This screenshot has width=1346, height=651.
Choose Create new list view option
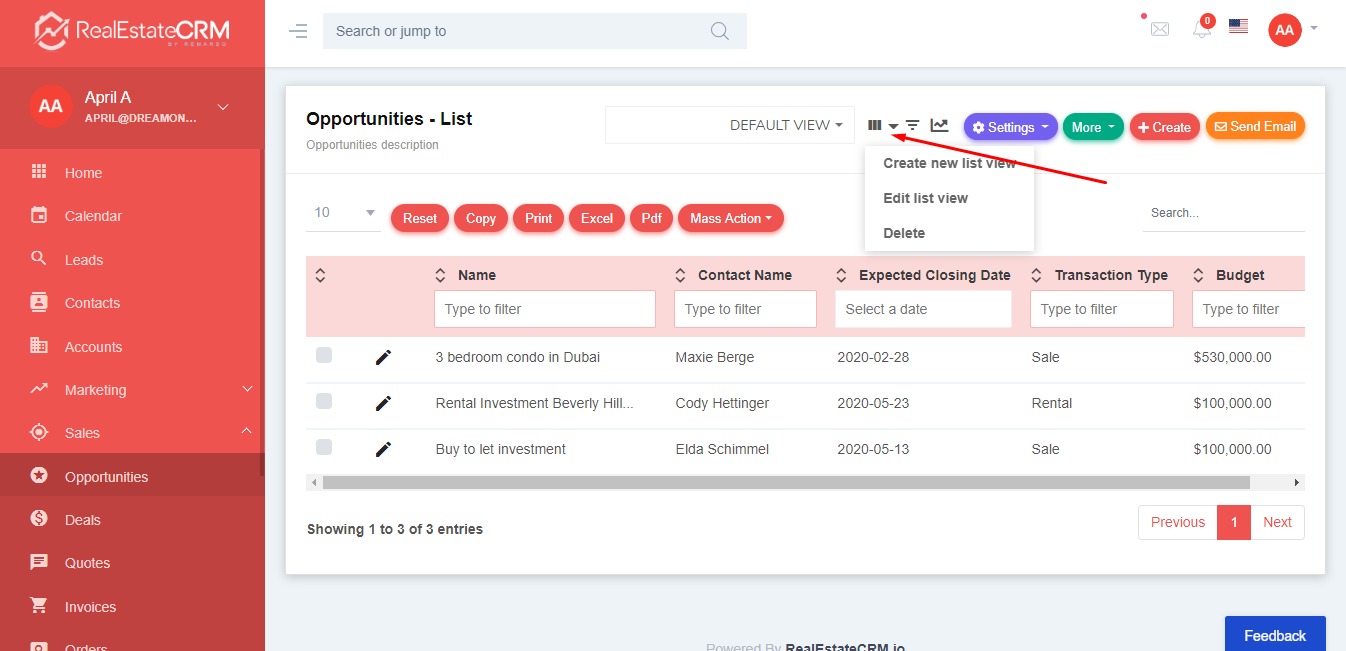pyautogui.click(x=949, y=163)
